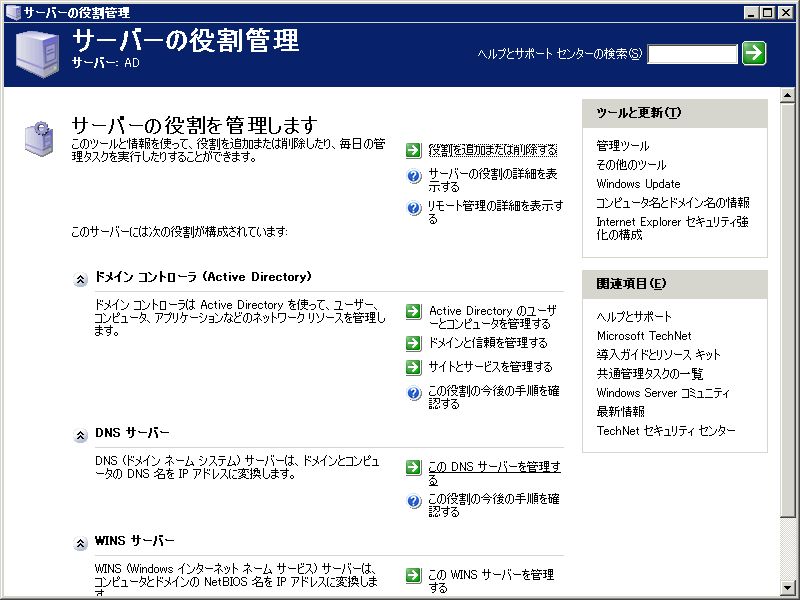The width and height of the screenshot is (800, 600).
Task: Click the vertical scrollbar up arrow
Action: click(x=787, y=95)
